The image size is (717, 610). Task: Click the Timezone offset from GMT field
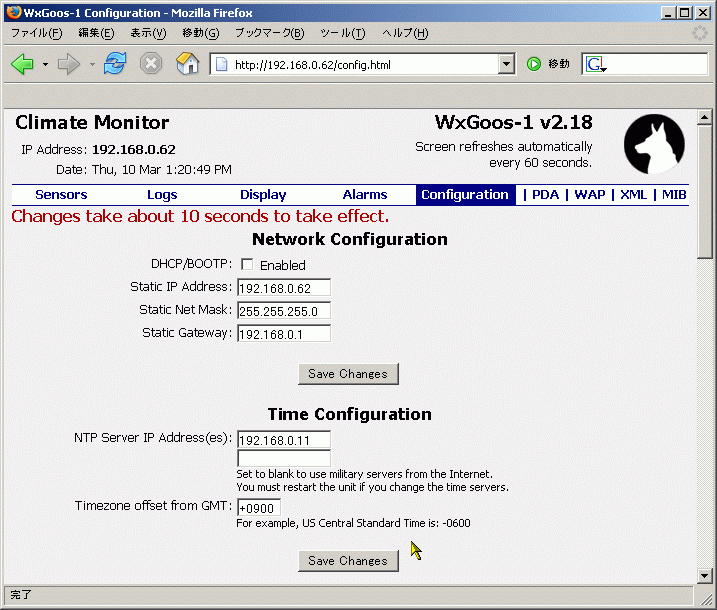click(x=259, y=508)
